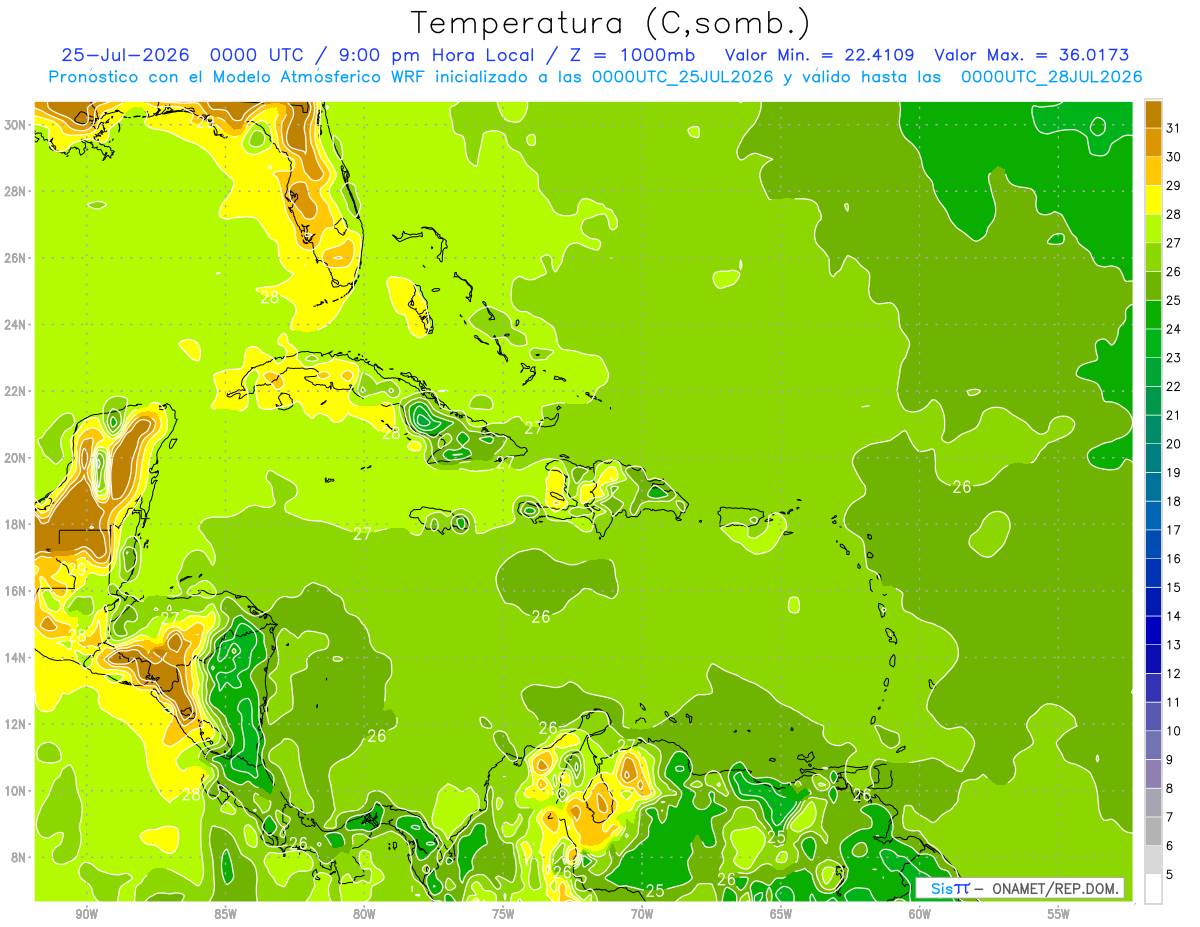Screen dimensions: 1200x927
Task: Click the legend value 18
Action: tap(1174, 501)
